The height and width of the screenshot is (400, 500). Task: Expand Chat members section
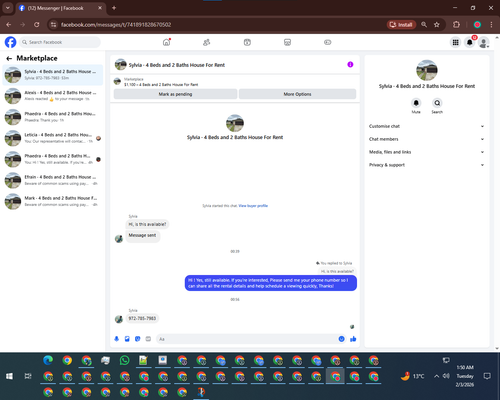[x=426, y=139]
